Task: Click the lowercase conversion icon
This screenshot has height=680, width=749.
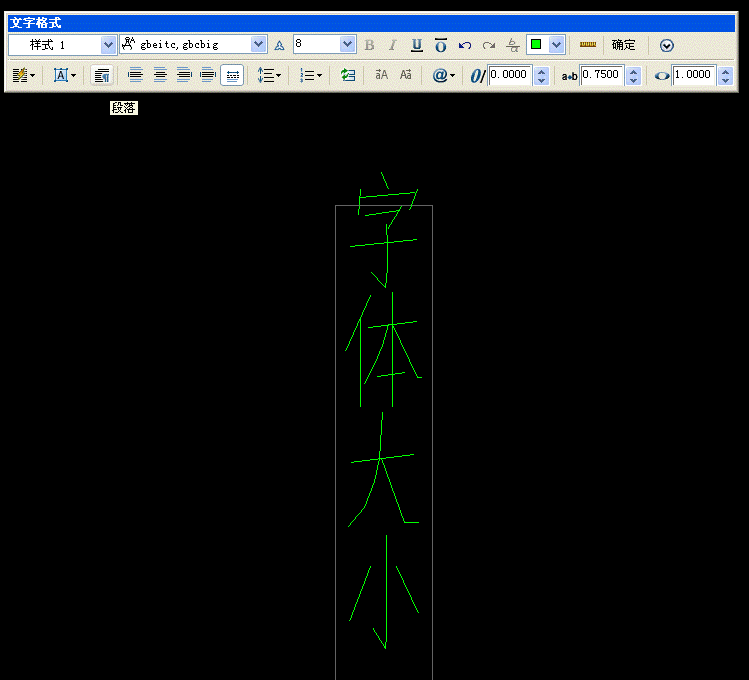Action: coord(406,75)
